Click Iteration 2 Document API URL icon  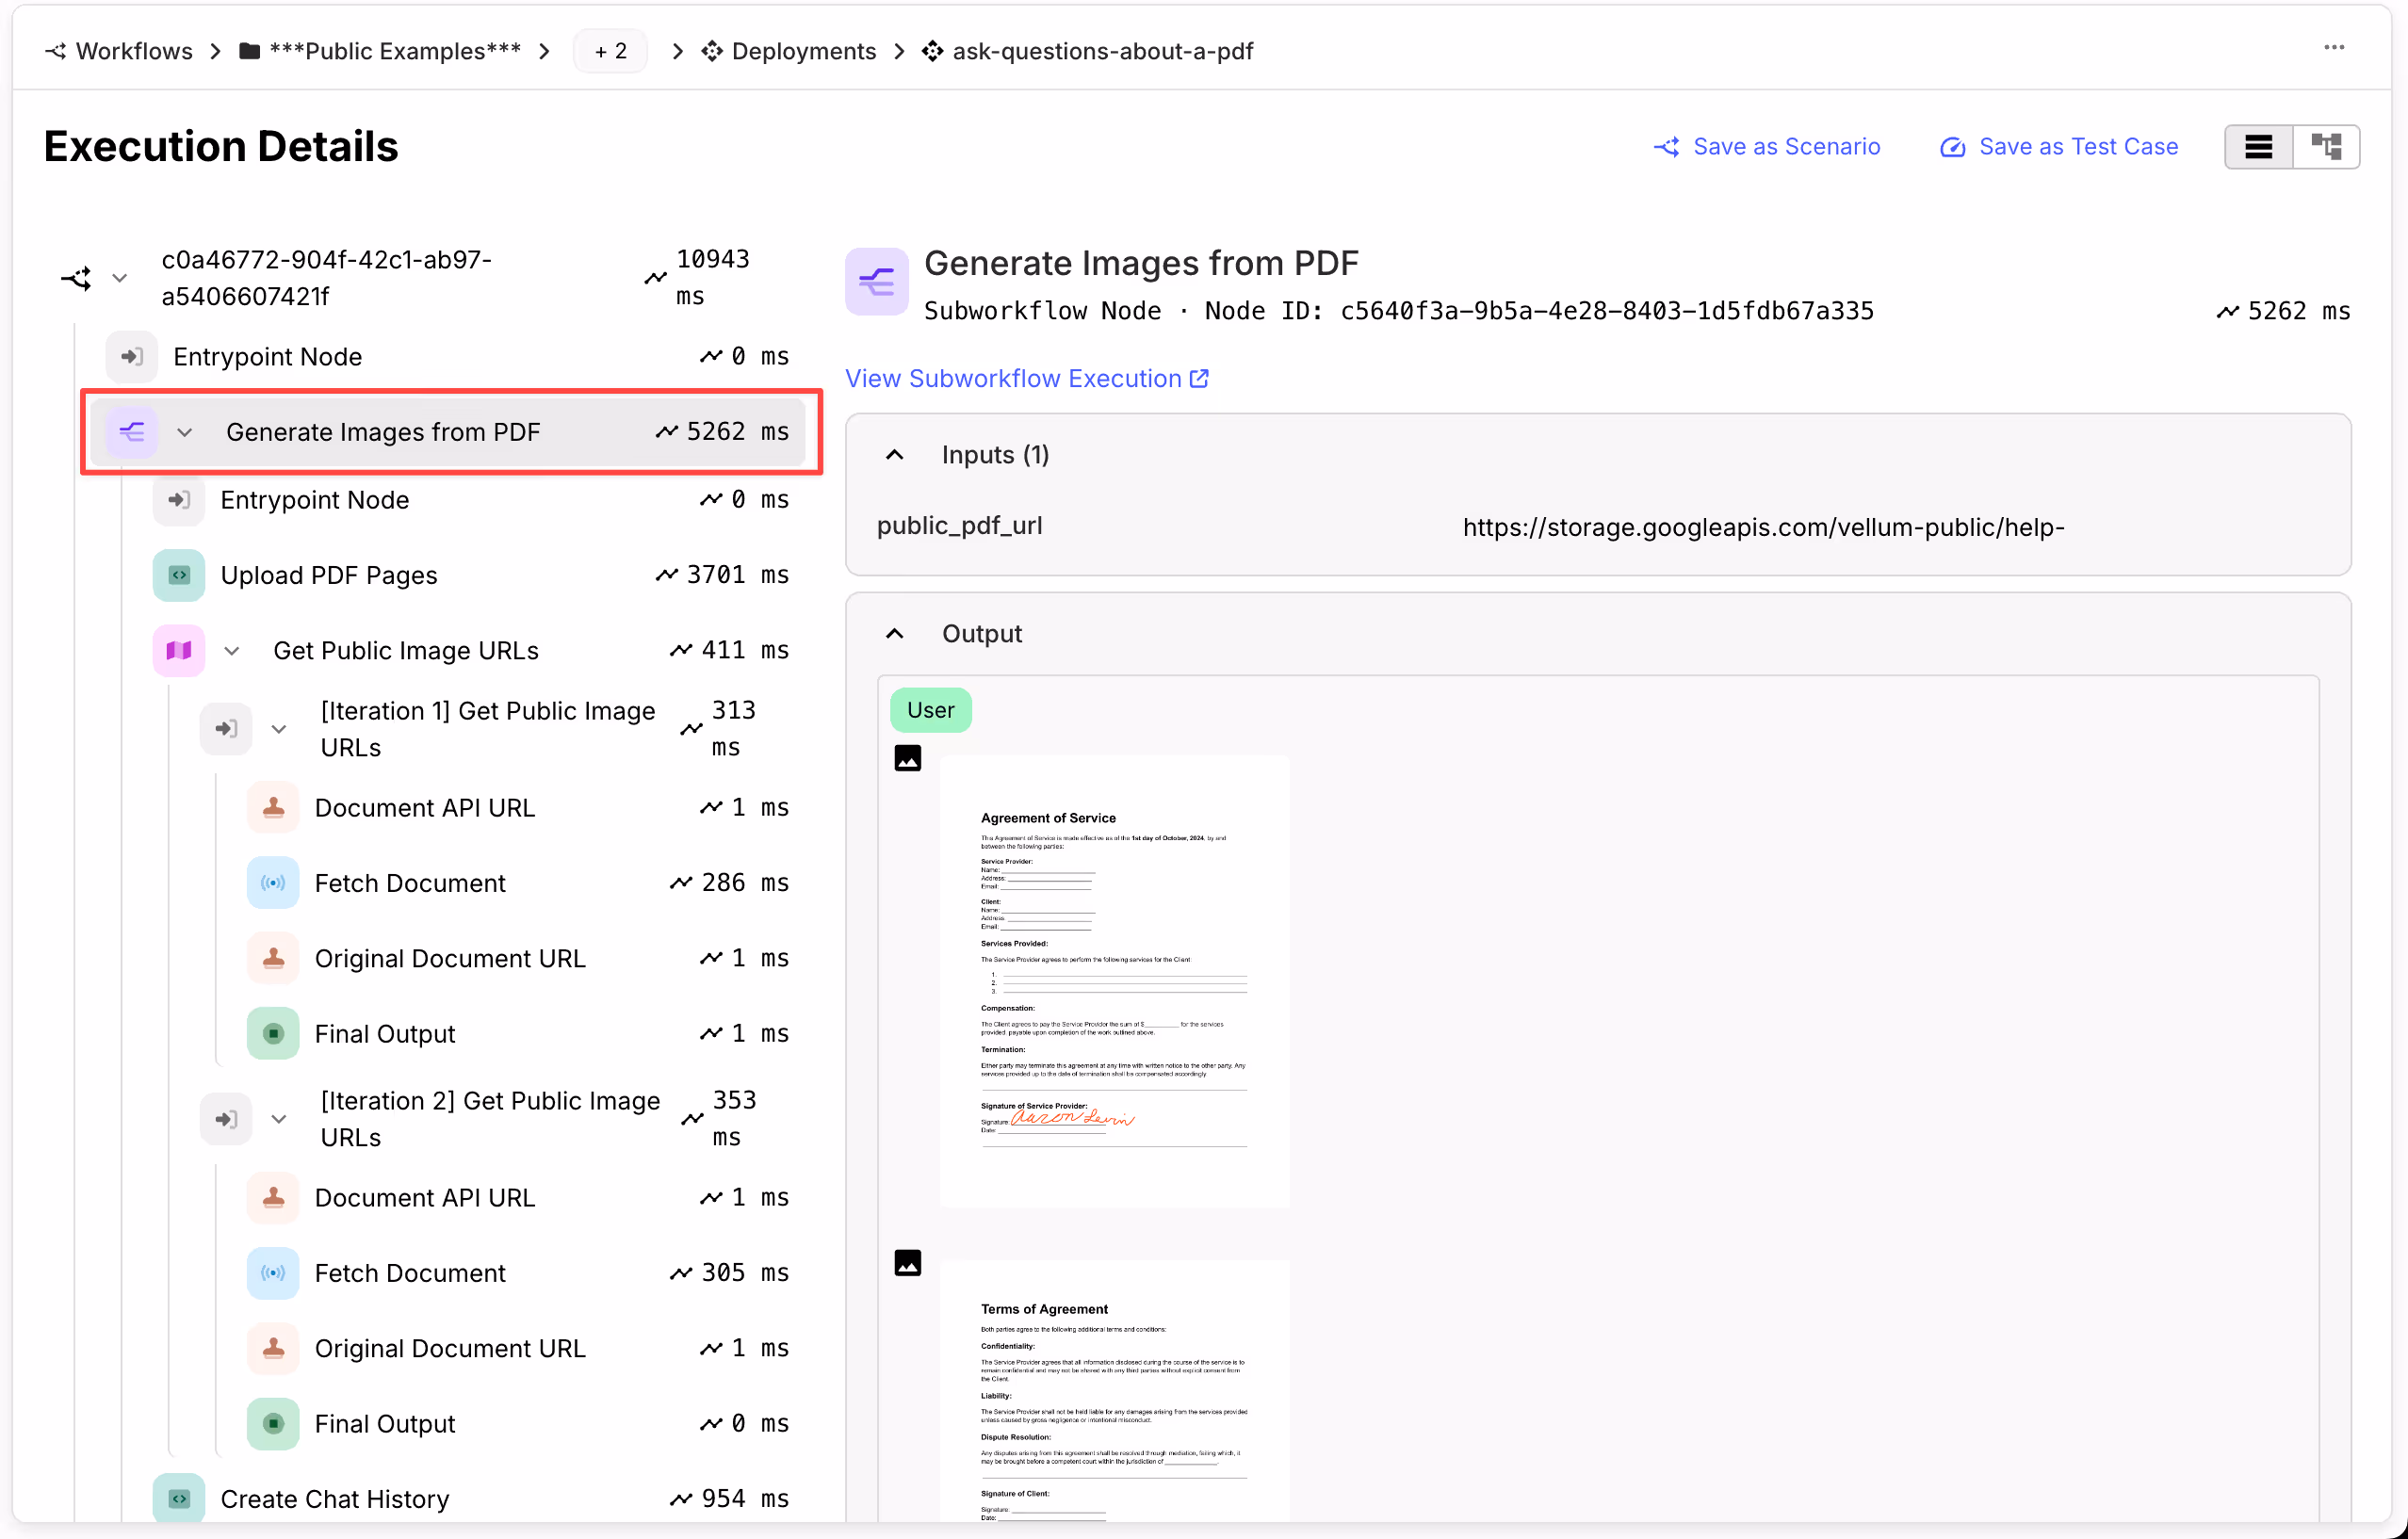[273, 1197]
